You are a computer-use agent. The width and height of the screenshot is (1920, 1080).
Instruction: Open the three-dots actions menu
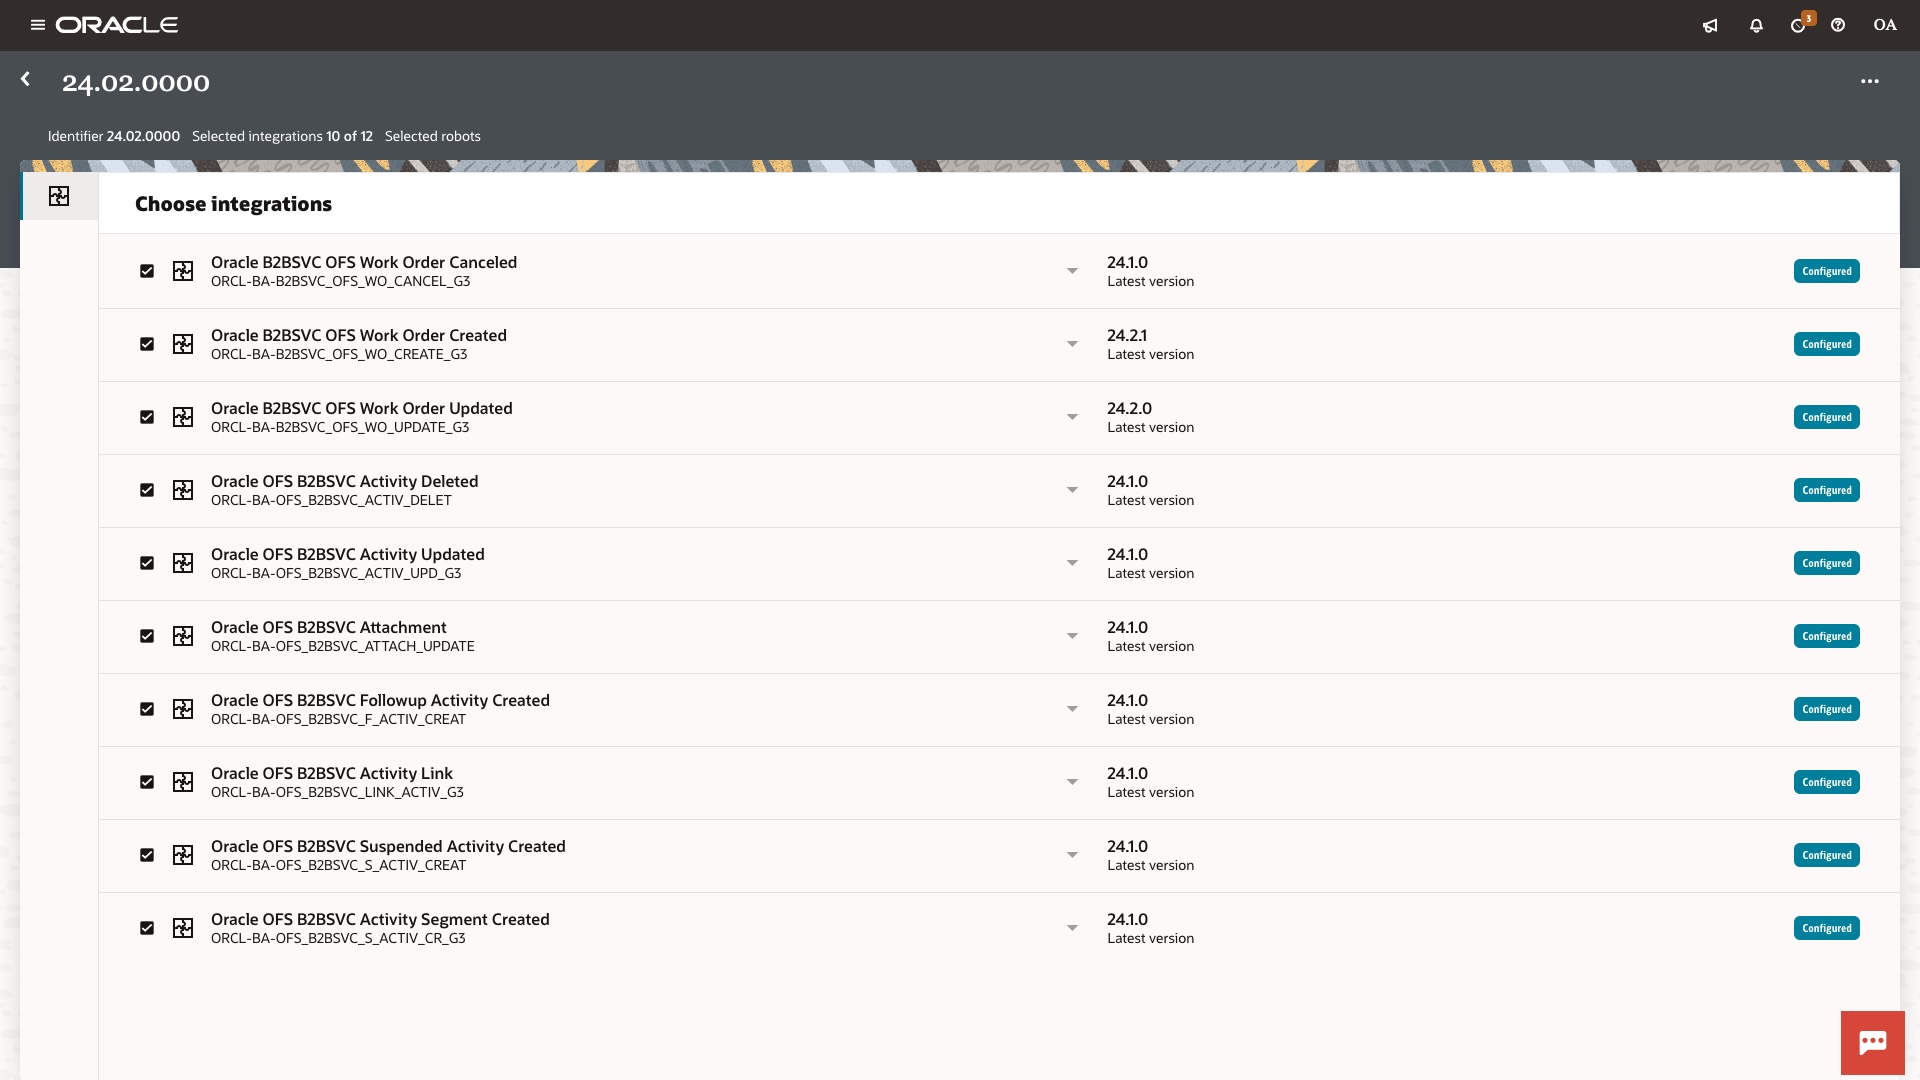click(1869, 81)
